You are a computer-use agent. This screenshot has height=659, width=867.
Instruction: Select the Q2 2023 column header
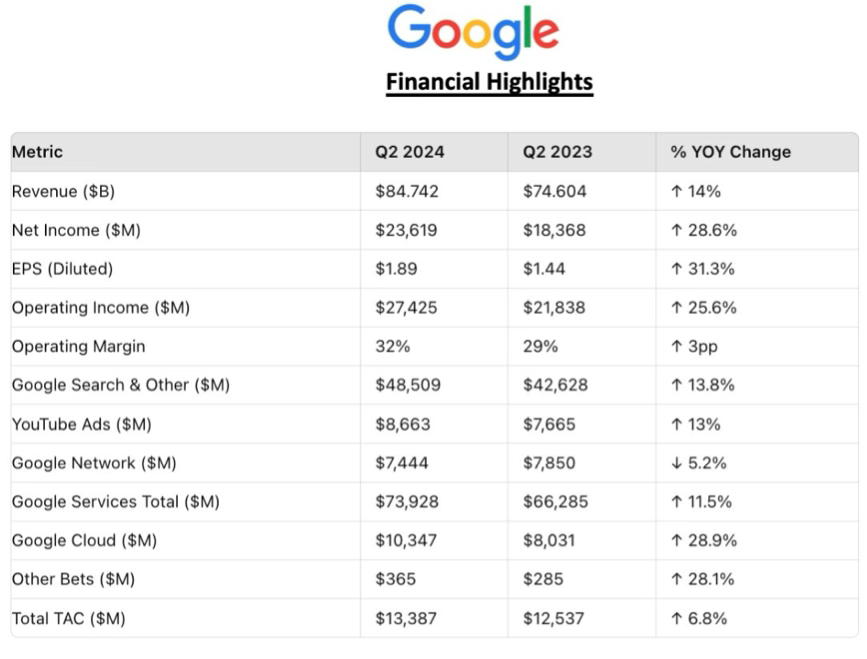pyautogui.click(x=557, y=152)
